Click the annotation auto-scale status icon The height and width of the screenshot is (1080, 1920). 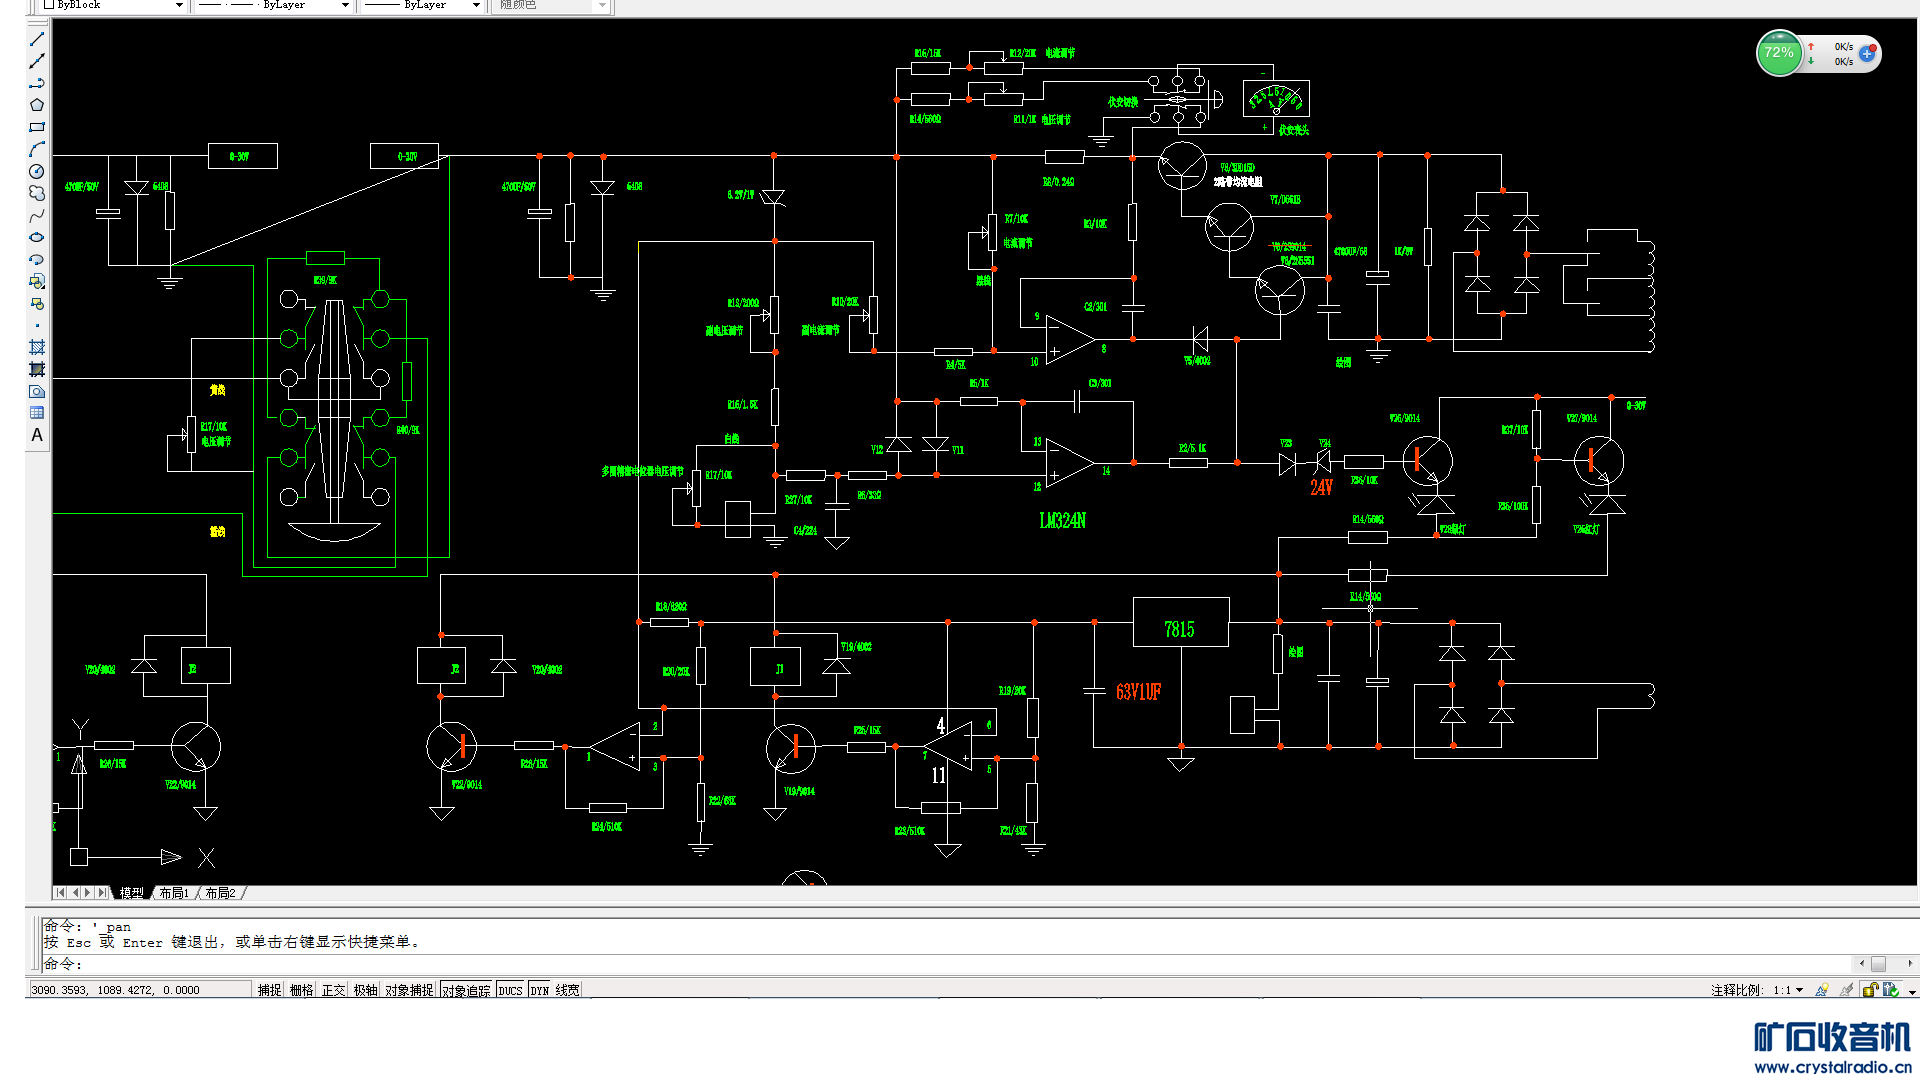(x=1845, y=990)
